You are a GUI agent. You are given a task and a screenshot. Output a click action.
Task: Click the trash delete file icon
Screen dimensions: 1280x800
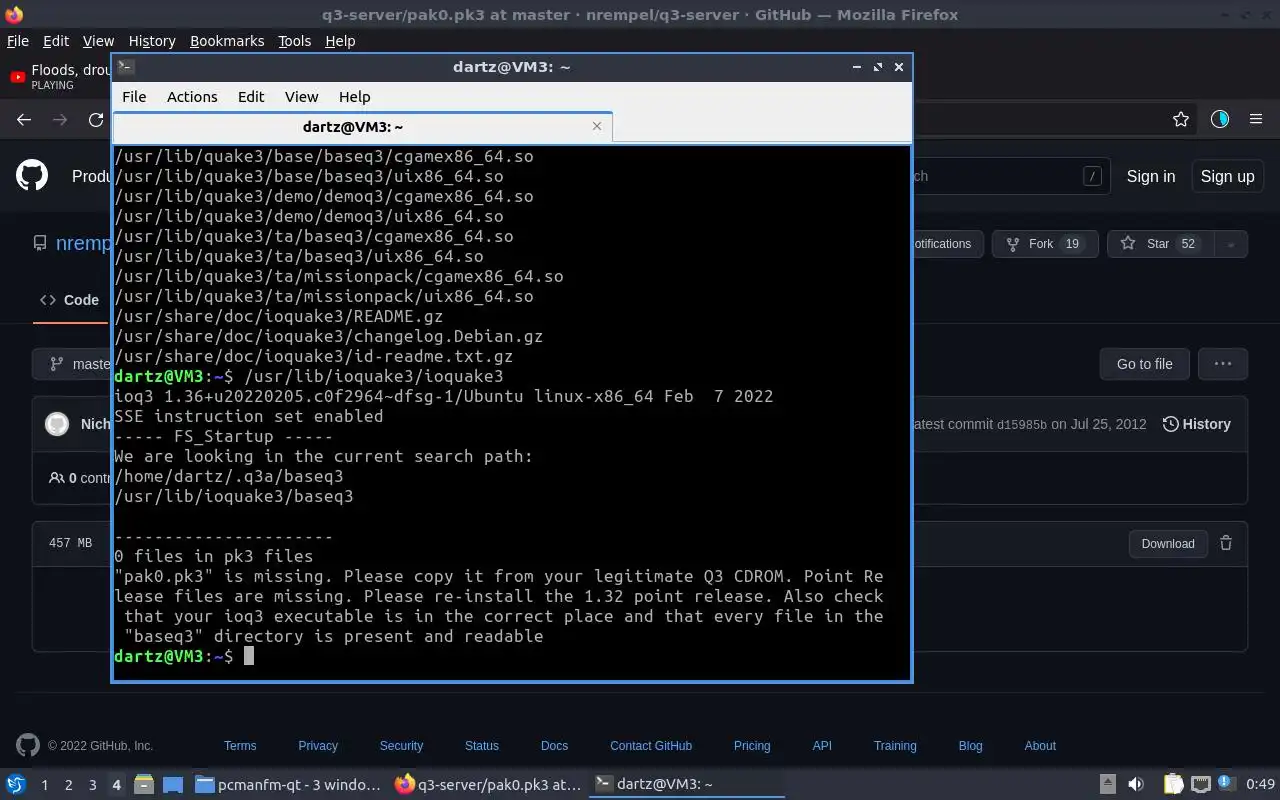click(x=1226, y=544)
